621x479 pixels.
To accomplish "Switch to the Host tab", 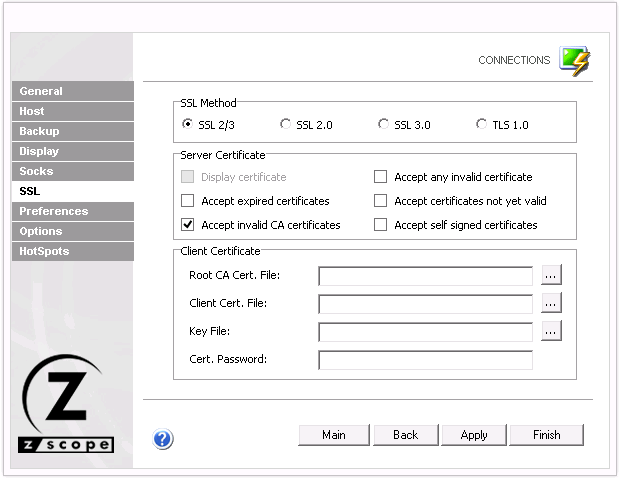I will click(73, 111).
